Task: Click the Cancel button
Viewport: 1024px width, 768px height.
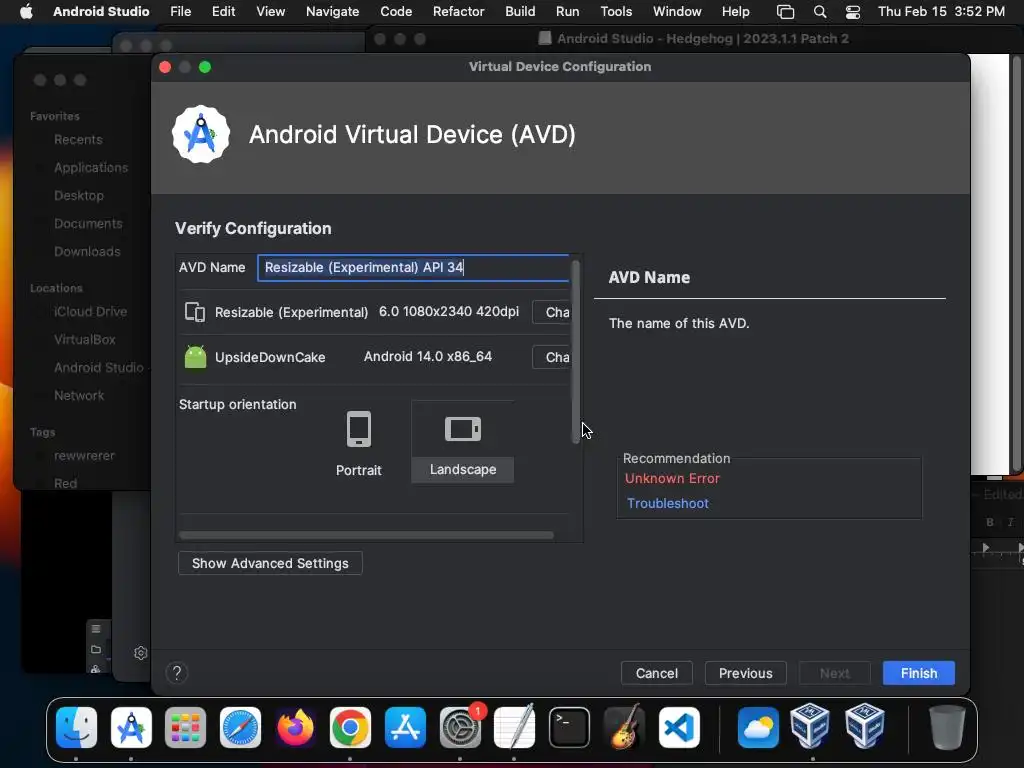Action: coord(656,673)
